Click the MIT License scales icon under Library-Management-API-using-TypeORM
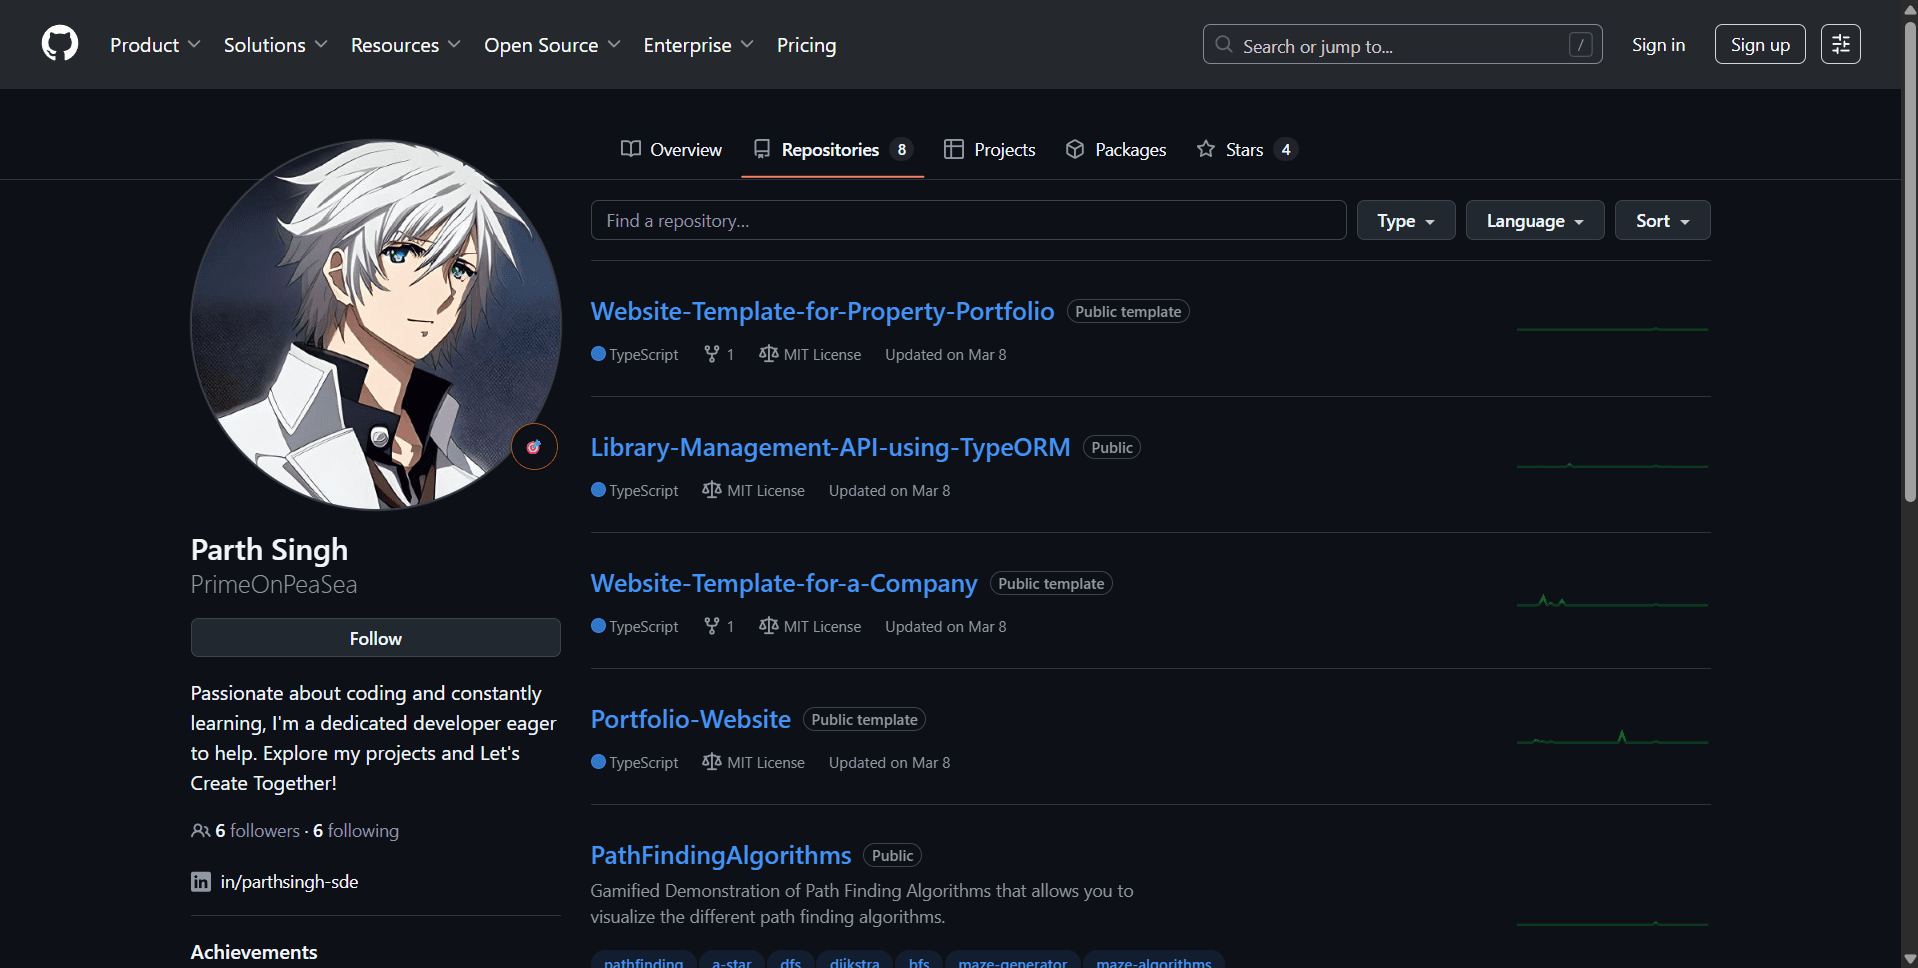 (711, 490)
